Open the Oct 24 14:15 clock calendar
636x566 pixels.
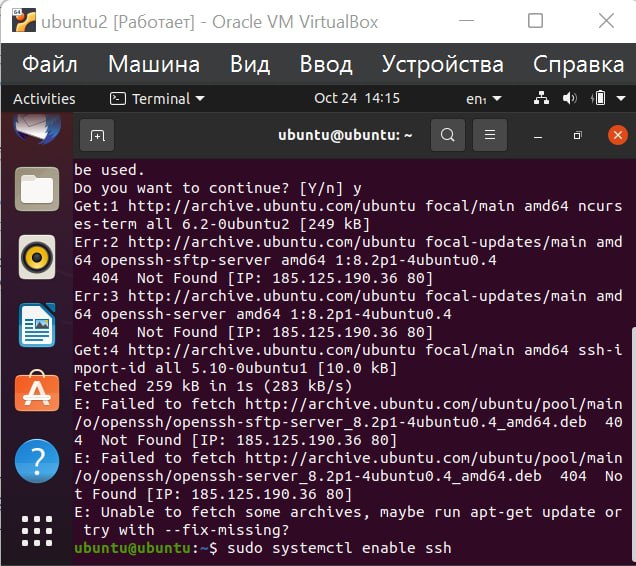coord(357,98)
